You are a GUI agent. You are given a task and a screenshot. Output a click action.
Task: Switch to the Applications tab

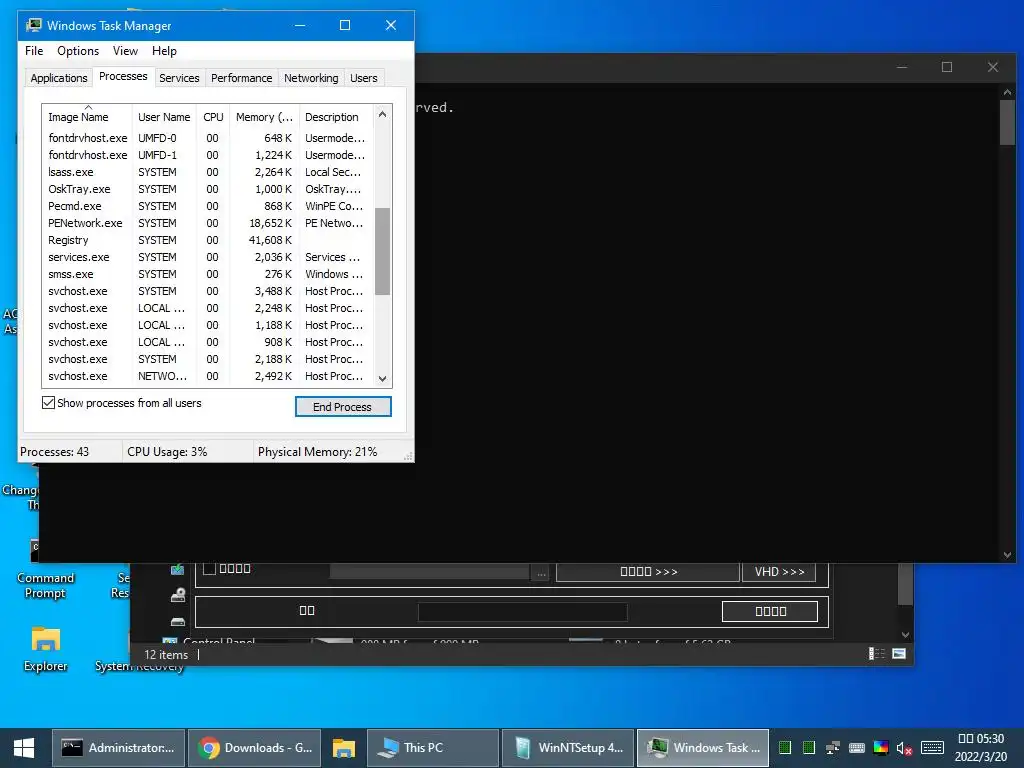pos(59,78)
